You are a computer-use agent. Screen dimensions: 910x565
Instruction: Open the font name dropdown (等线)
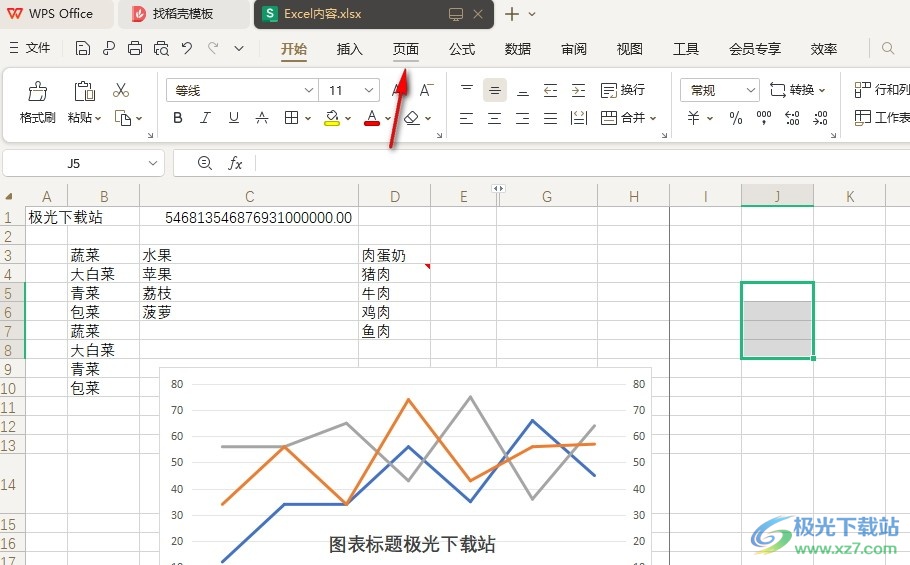[x=308, y=91]
